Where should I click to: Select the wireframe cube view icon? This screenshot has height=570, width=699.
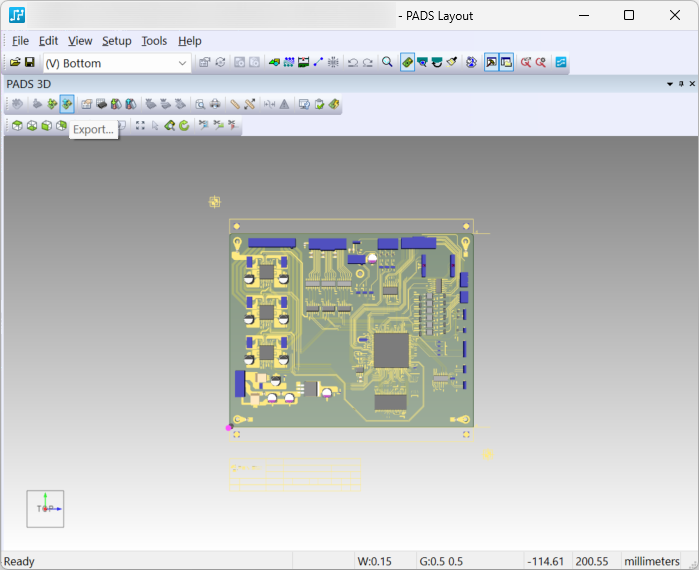(32, 126)
